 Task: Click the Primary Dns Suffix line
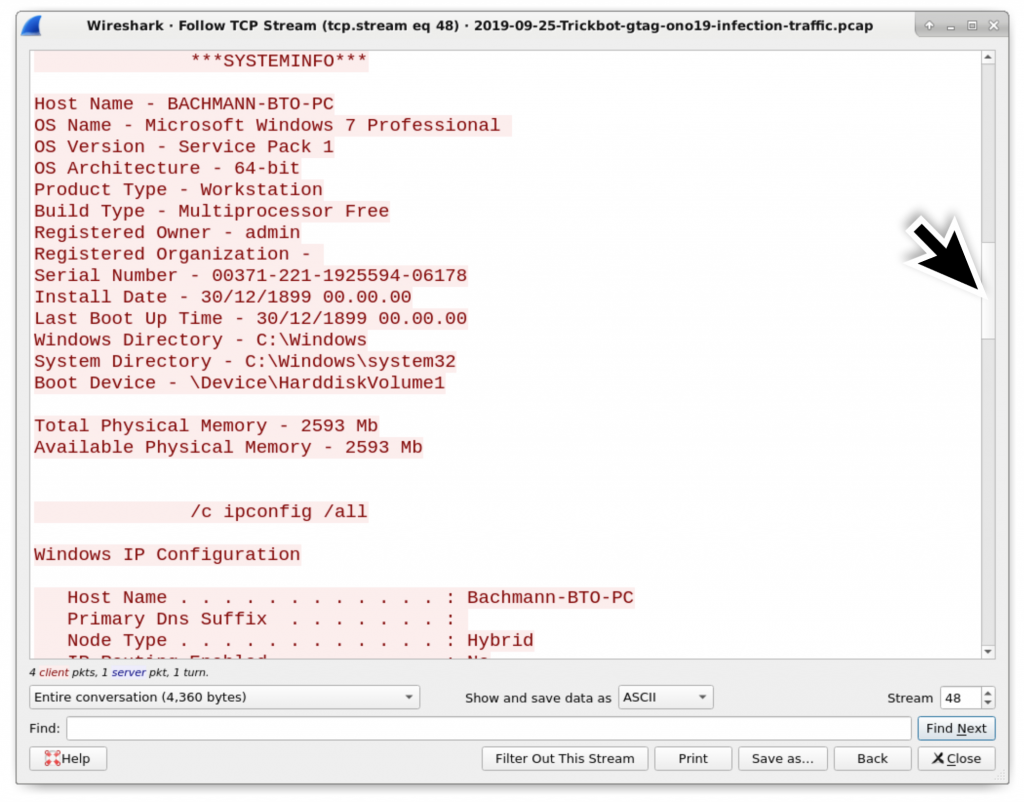pos(251,620)
